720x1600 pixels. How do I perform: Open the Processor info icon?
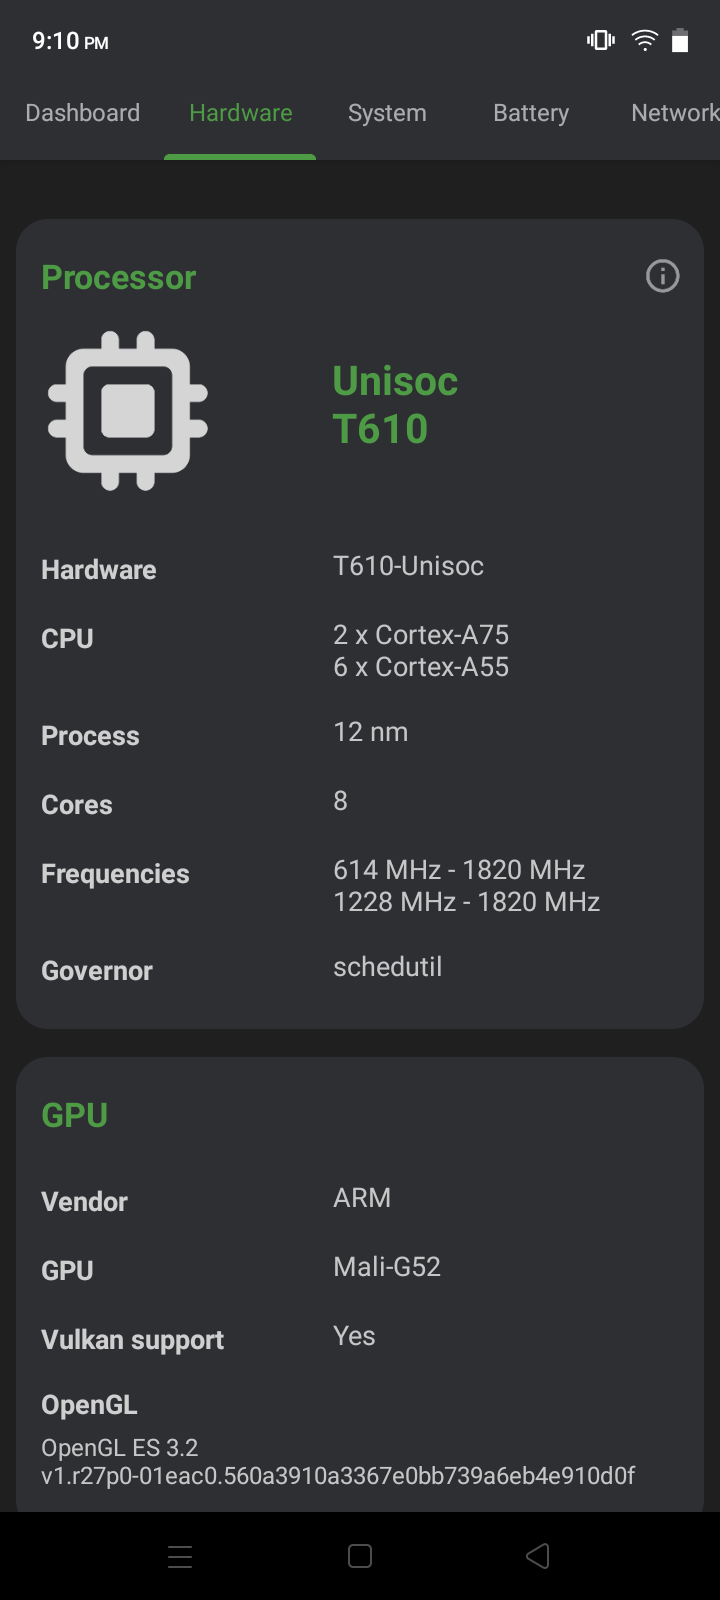(x=662, y=276)
